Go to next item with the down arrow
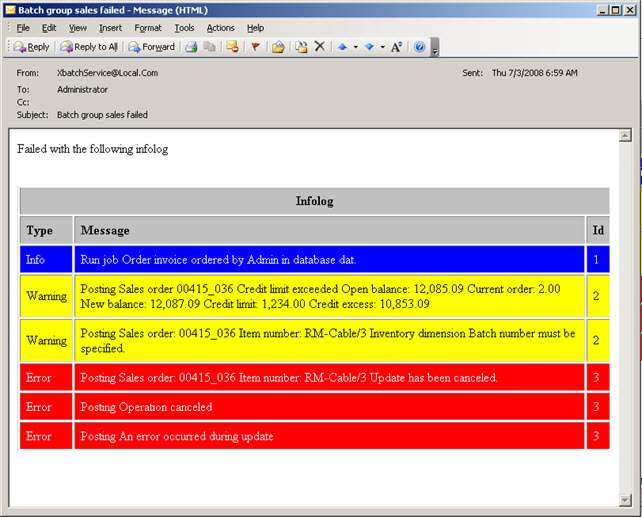This screenshot has height=517, width=642. 369,47
